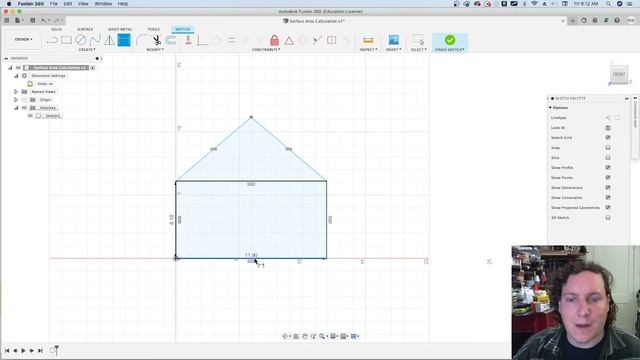This screenshot has height=360, width=640.
Task: Toggle visibility of Sketch1 in browser
Action: pos(30,116)
